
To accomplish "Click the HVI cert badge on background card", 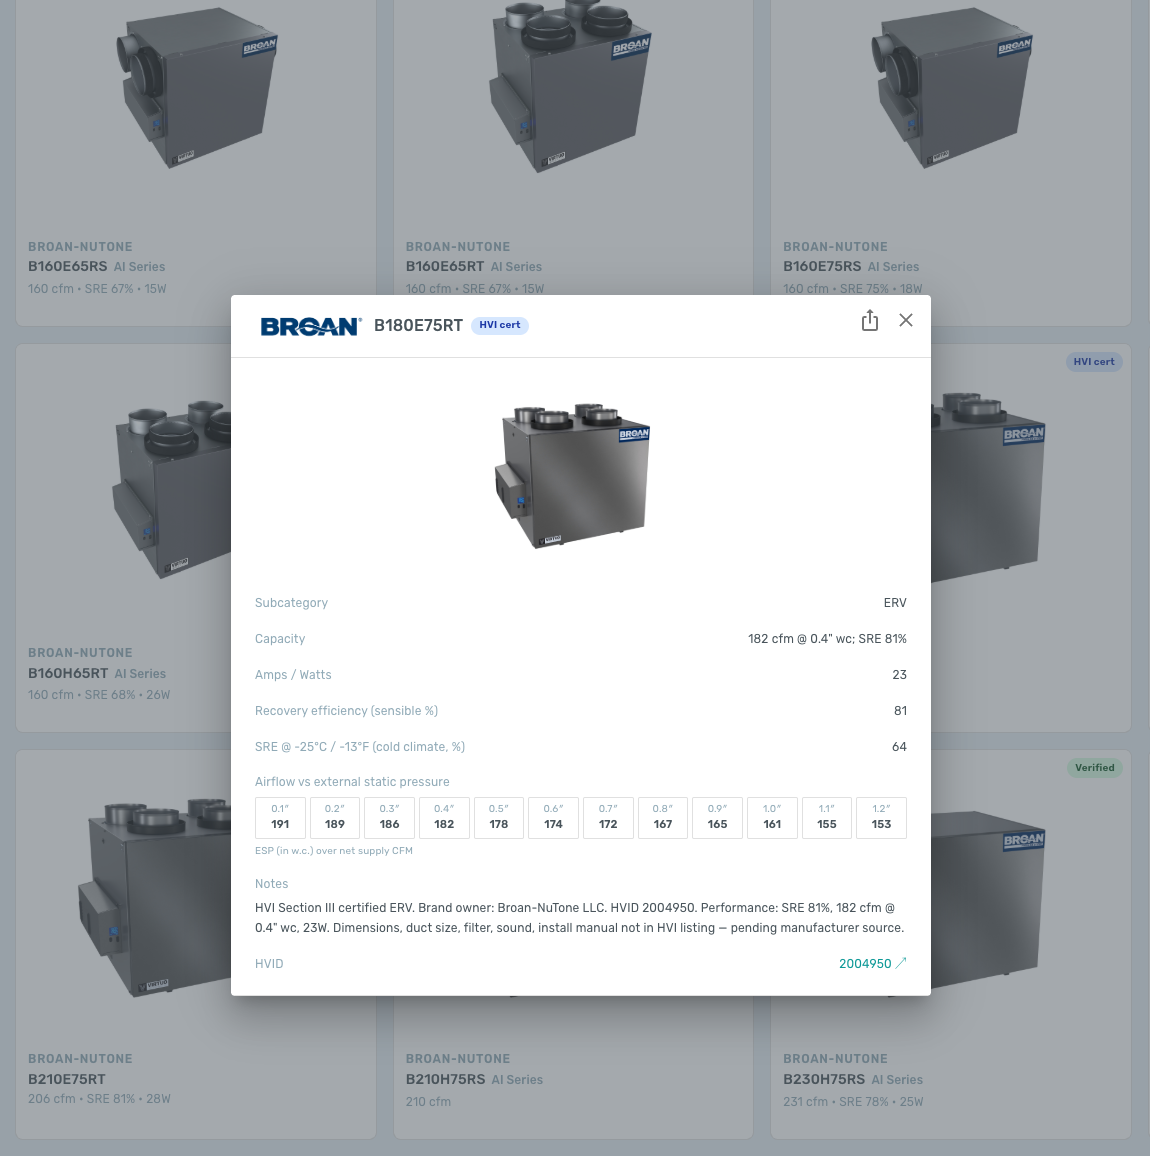I will click(x=1094, y=362).
